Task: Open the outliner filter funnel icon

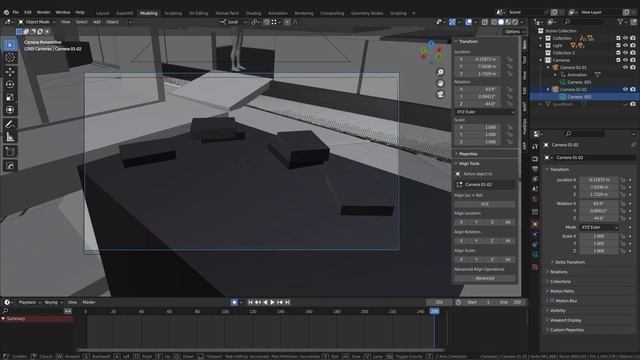Action: (x=620, y=22)
